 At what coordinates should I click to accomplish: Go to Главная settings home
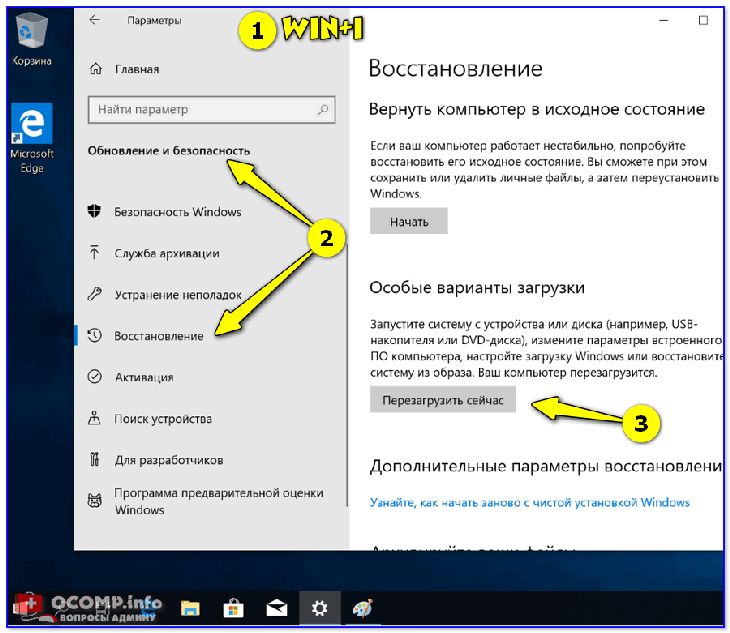137,69
